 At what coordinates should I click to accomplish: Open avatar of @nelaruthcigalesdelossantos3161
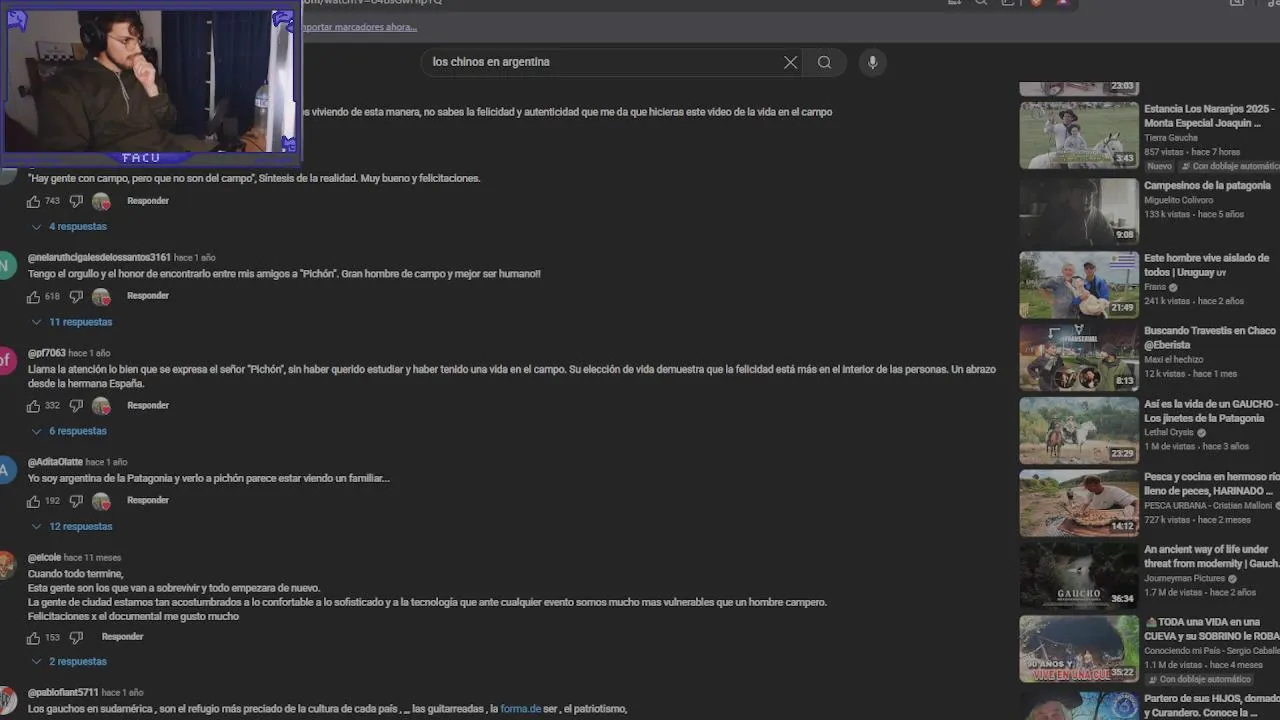click(x=7, y=265)
